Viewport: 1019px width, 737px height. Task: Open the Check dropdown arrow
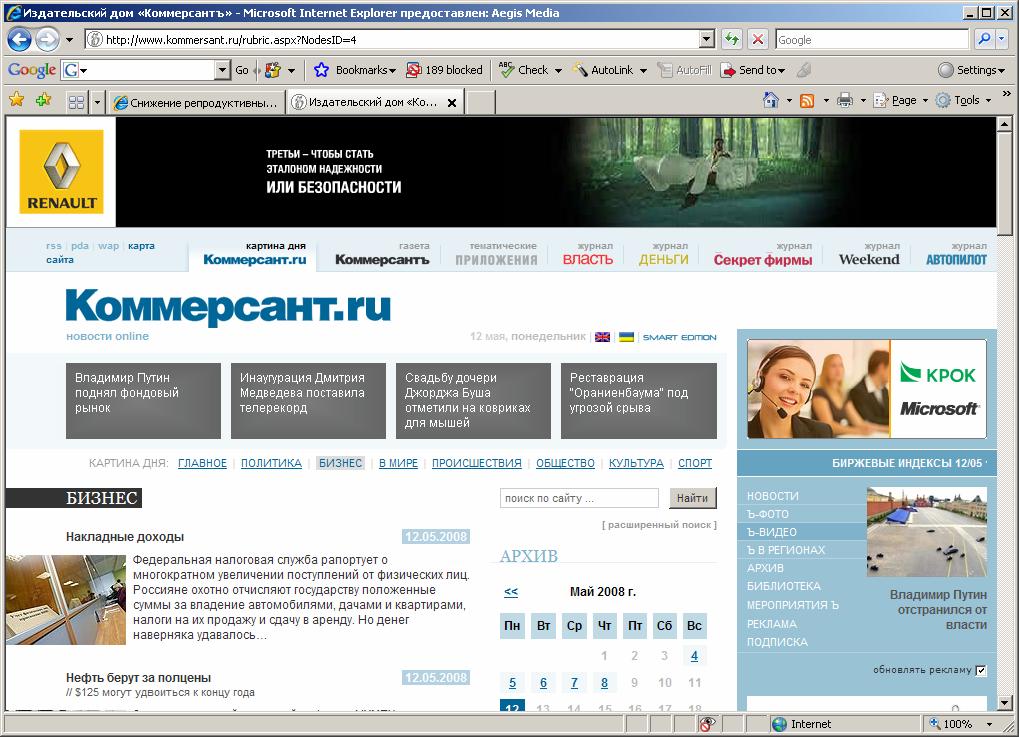(558, 70)
